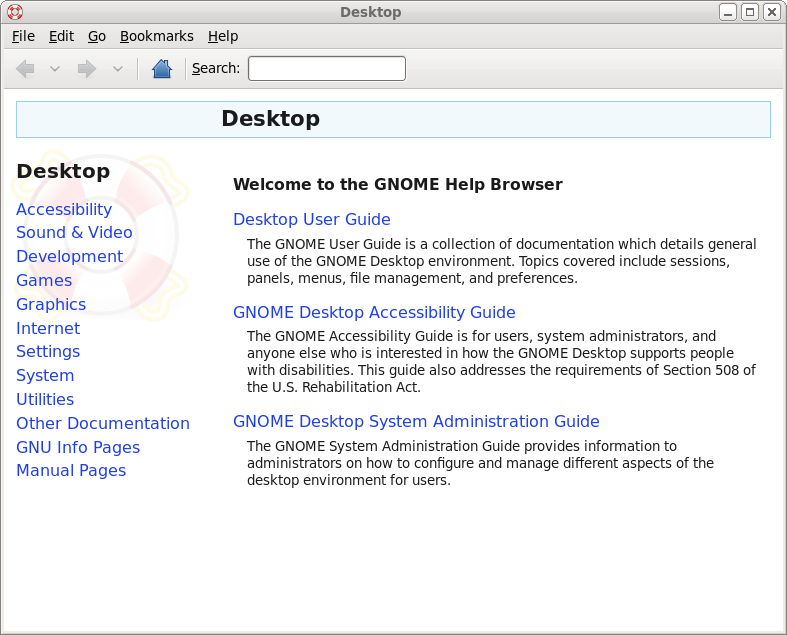Viewport: 787px width, 635px height.
Task: Open the Forward history dropdown arrow
Action: pos(117,69)
